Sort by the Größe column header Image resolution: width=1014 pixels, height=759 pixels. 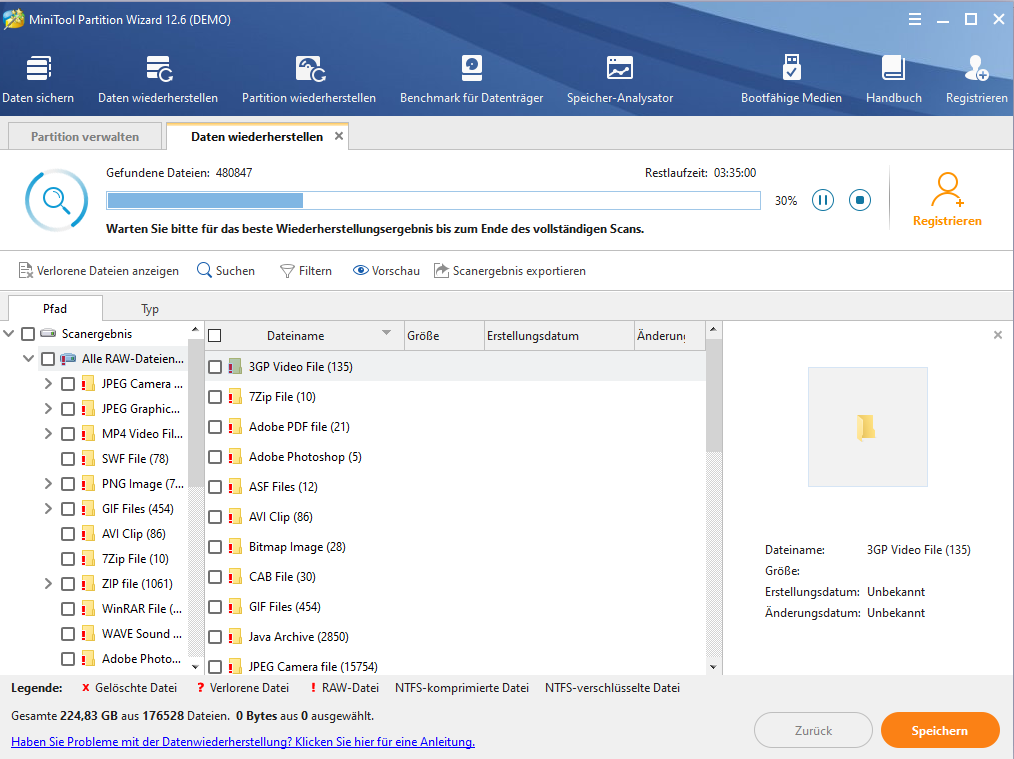pyautogui.click(x=444, y=336)
